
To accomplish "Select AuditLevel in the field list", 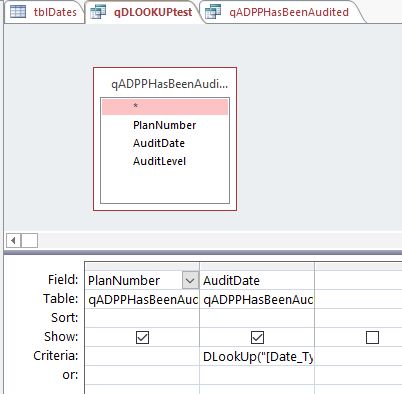I will (x=160, y=161).
